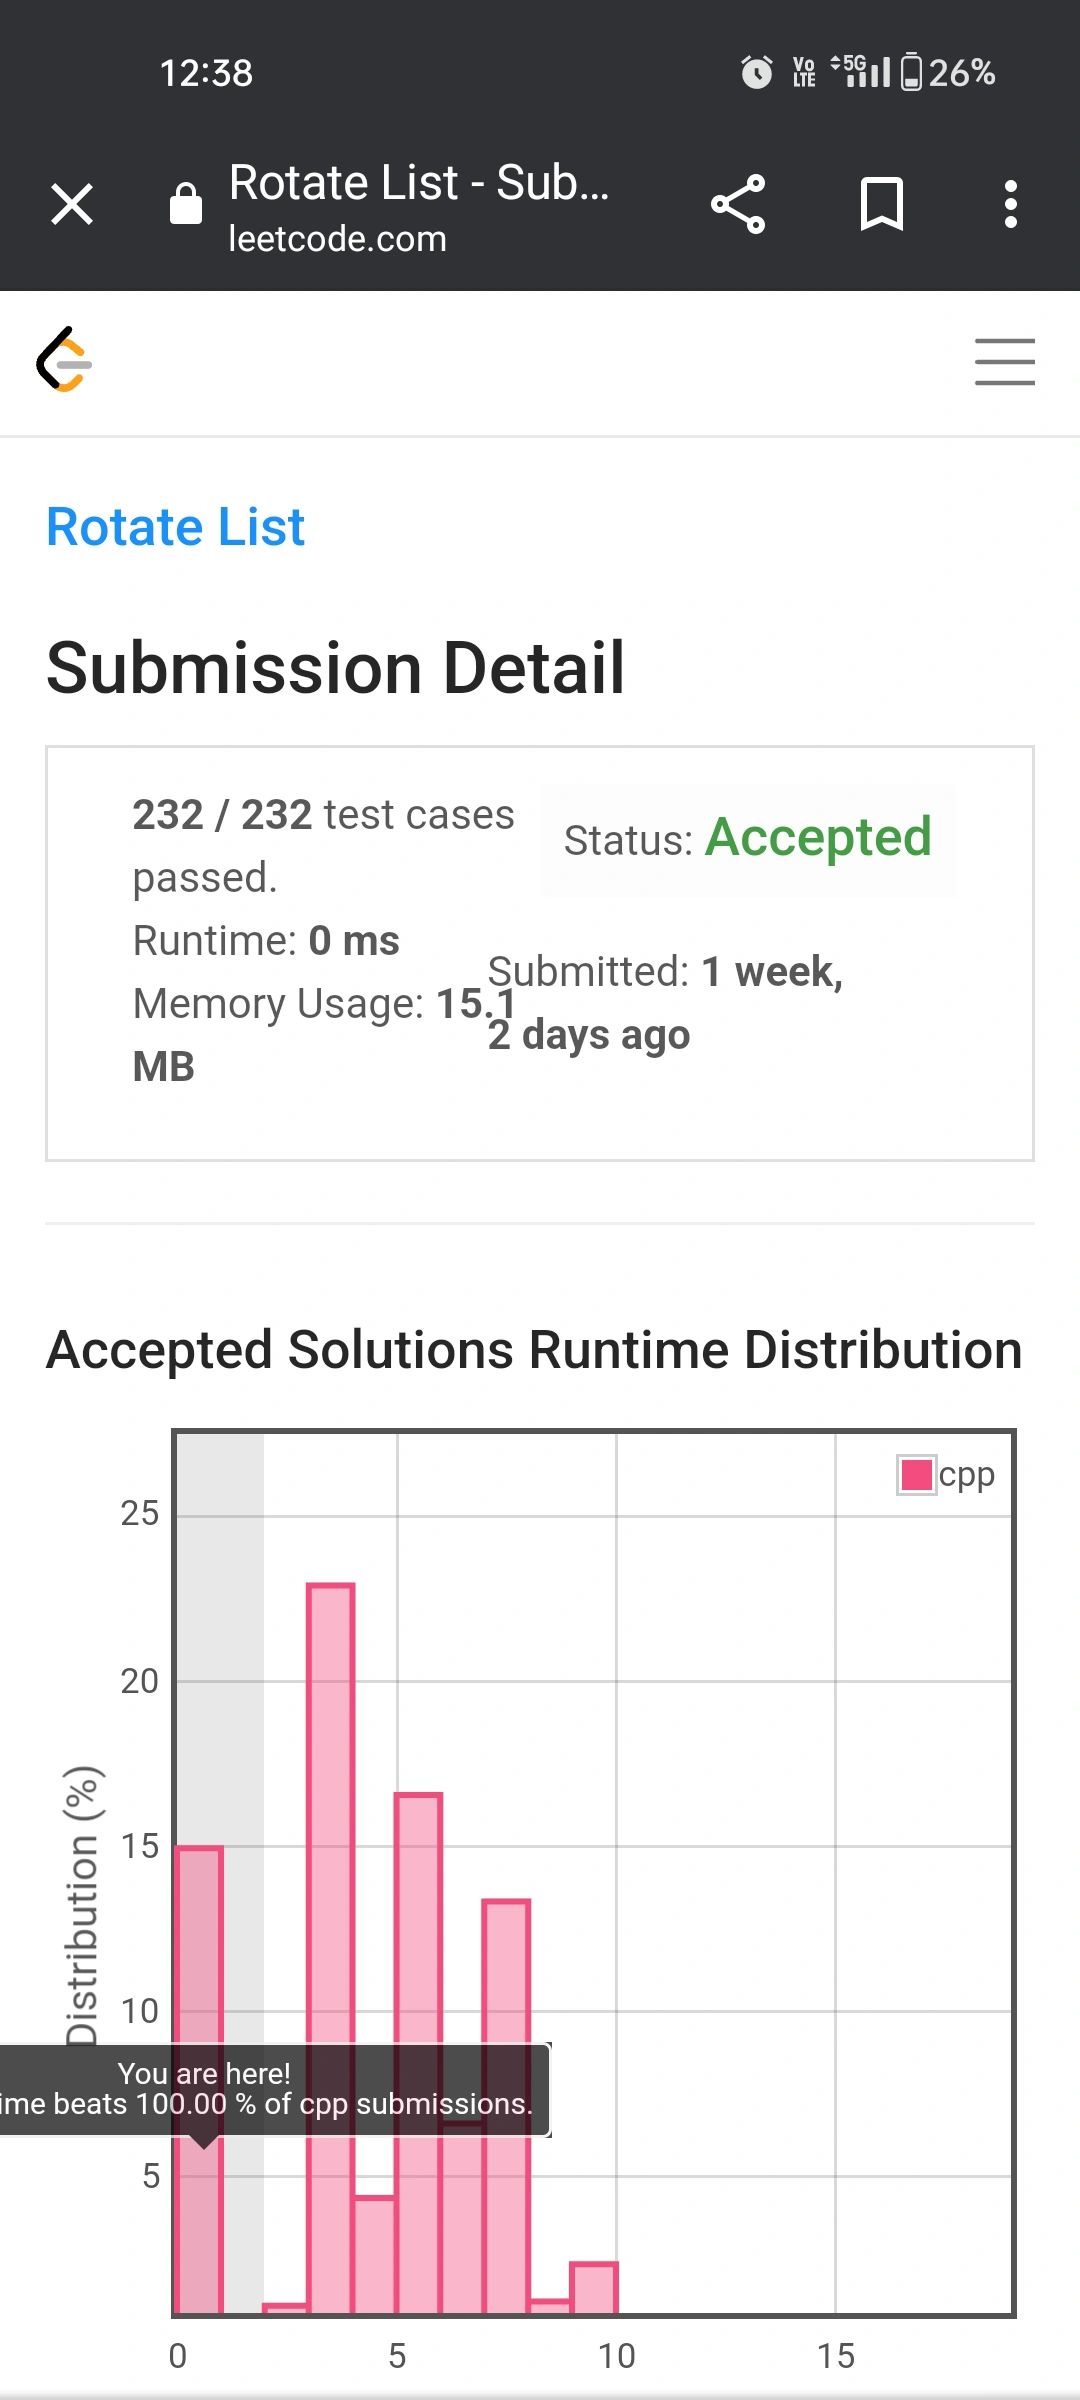Tap the leetcode.com address text
The height and width of the screenshot is (2400, 1080).
(337, 239)
